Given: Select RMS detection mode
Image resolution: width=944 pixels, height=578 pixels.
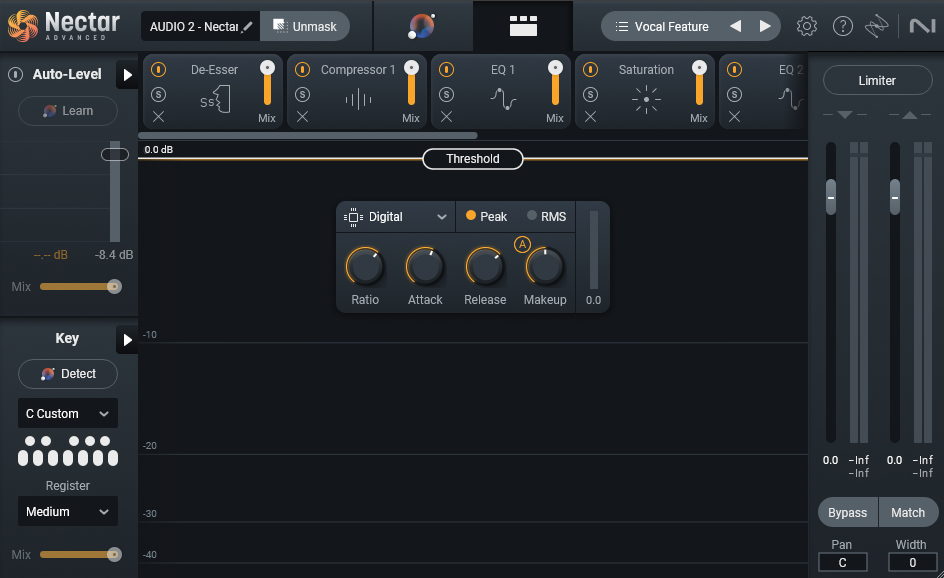Looking at the screenshot, I should (547, 216).
